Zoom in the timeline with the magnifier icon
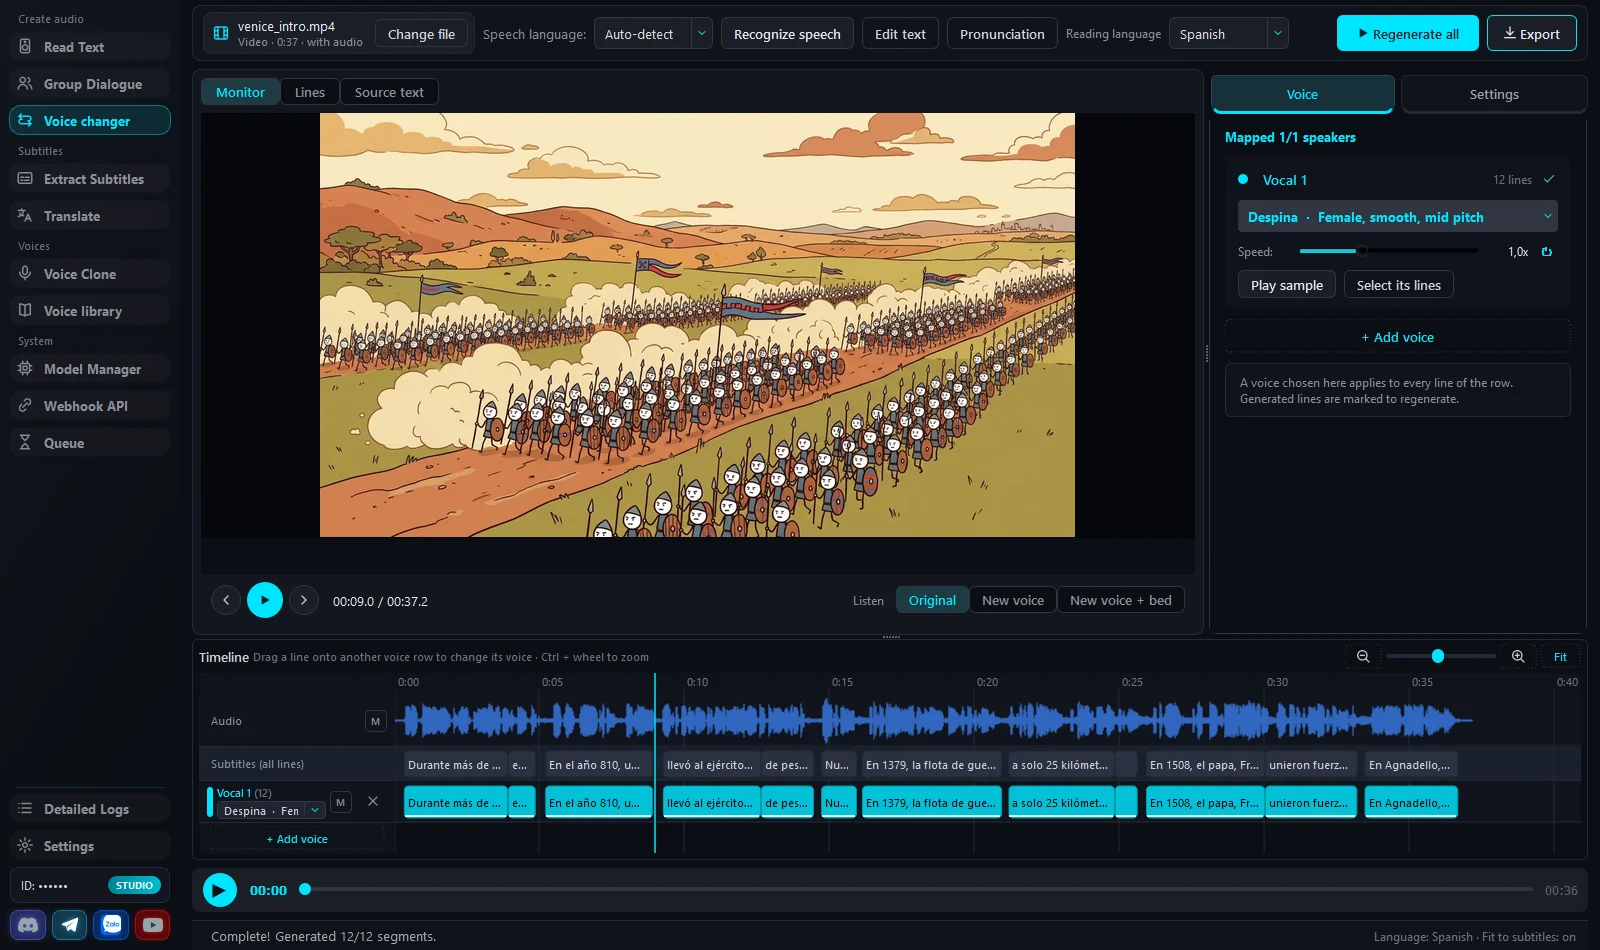Image resolution: width=1600 pixels, height=950 pixels. point(1518,656)
